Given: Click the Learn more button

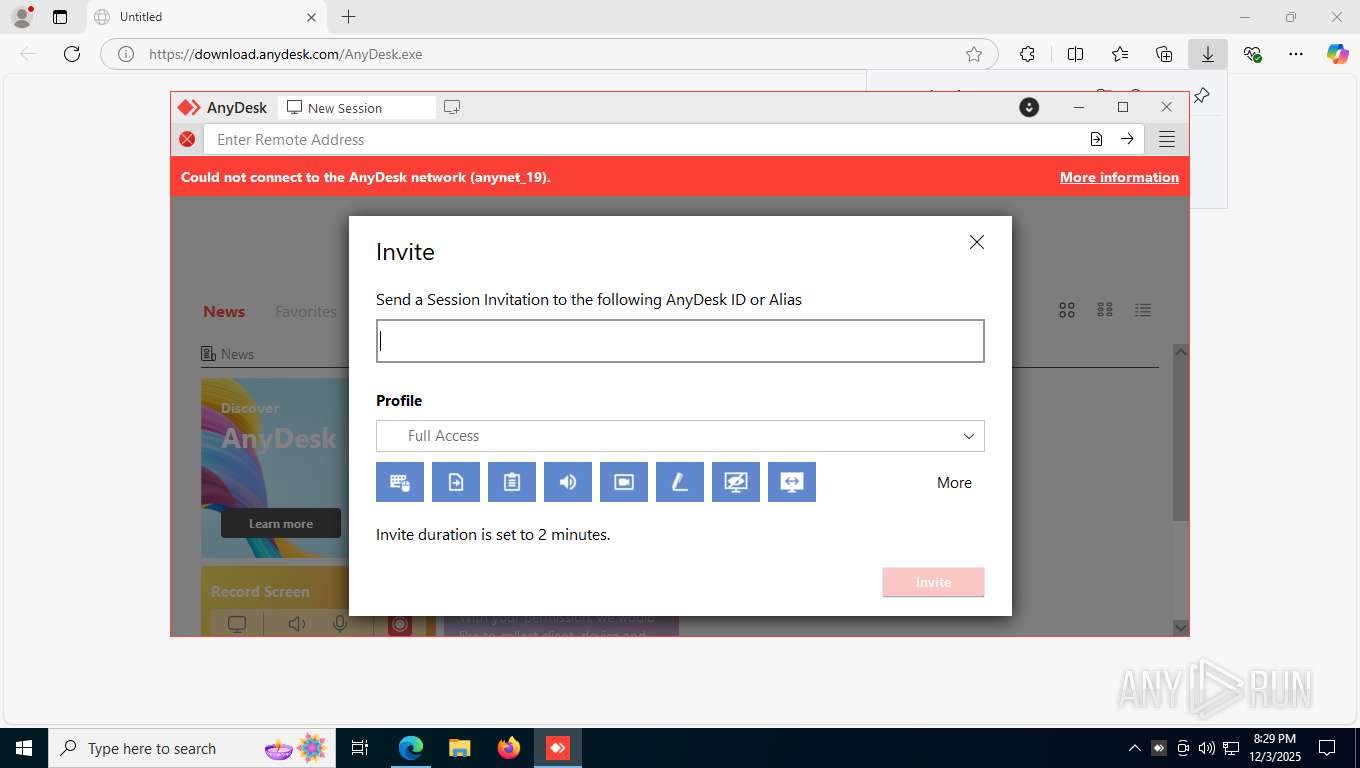Looking at the screenshot, I should point(281,523).
